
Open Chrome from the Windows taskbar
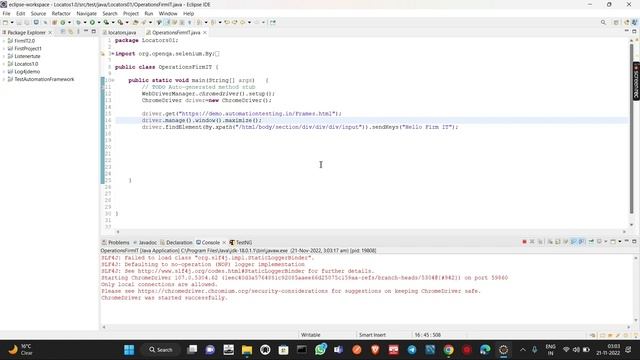tap(449, 350)
